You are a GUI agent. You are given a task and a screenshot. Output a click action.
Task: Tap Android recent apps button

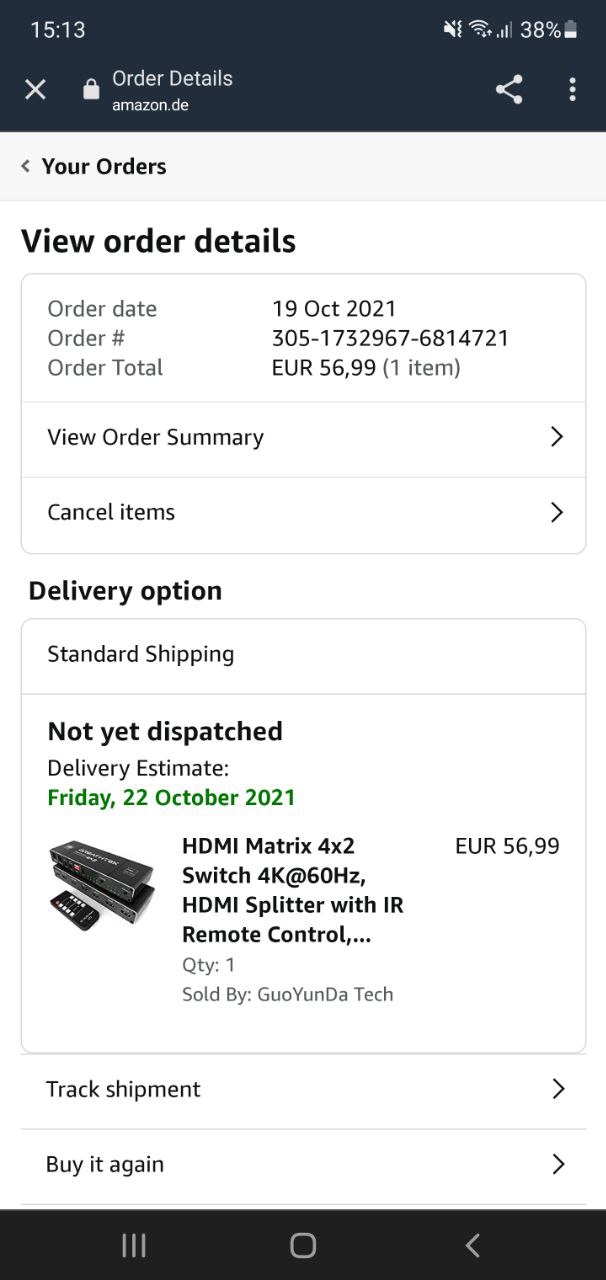tap(134, 1245)
